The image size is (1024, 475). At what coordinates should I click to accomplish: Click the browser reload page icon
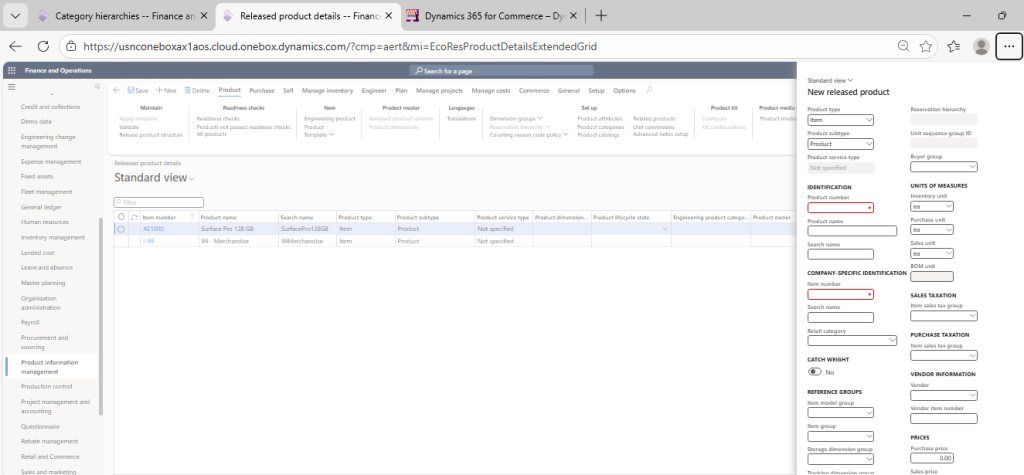pyautogui.click(x=43, y=46)
